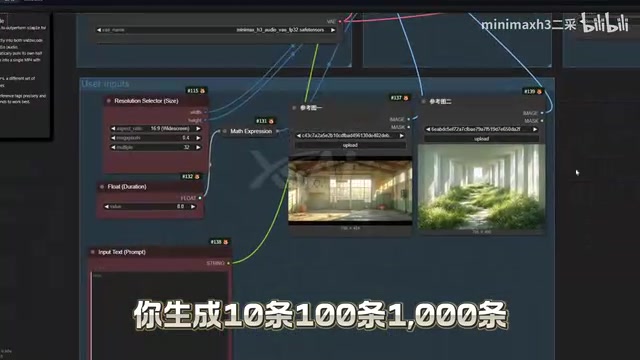The image size is (640, 360).
Task: Click the '参考图二' node title
Action: tap(440, 101)
